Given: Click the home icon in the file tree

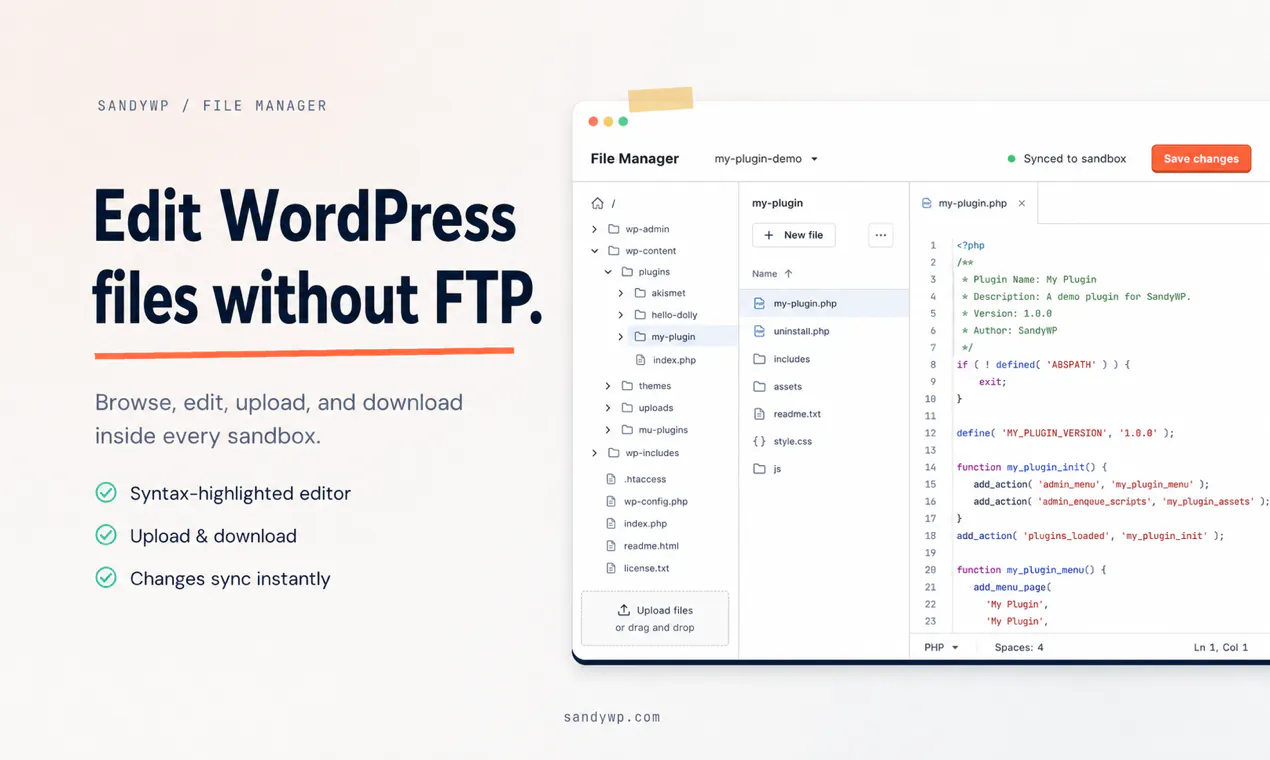Looking at the screenshot, I should click(597, 203).
